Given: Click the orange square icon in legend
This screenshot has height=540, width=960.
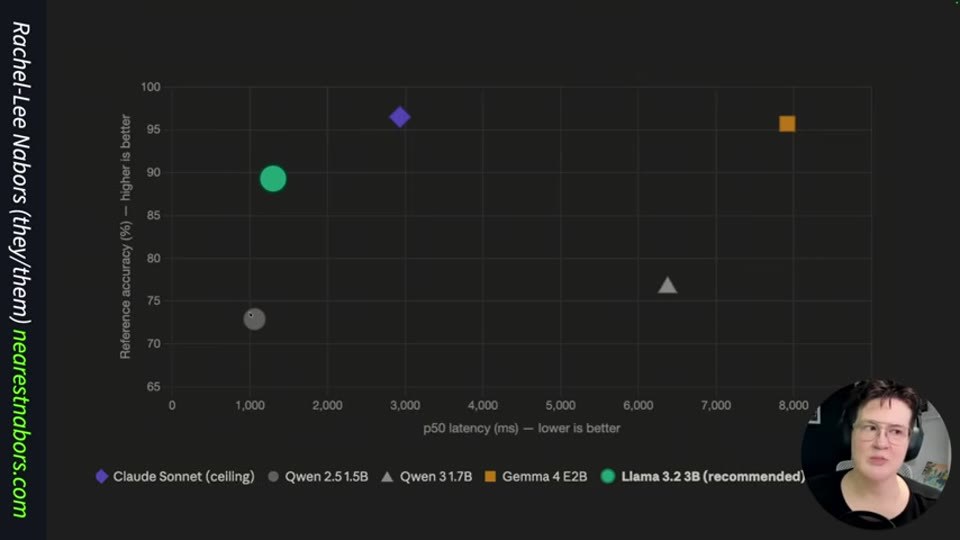Looking at the screenshot, I should coord(490,476).
